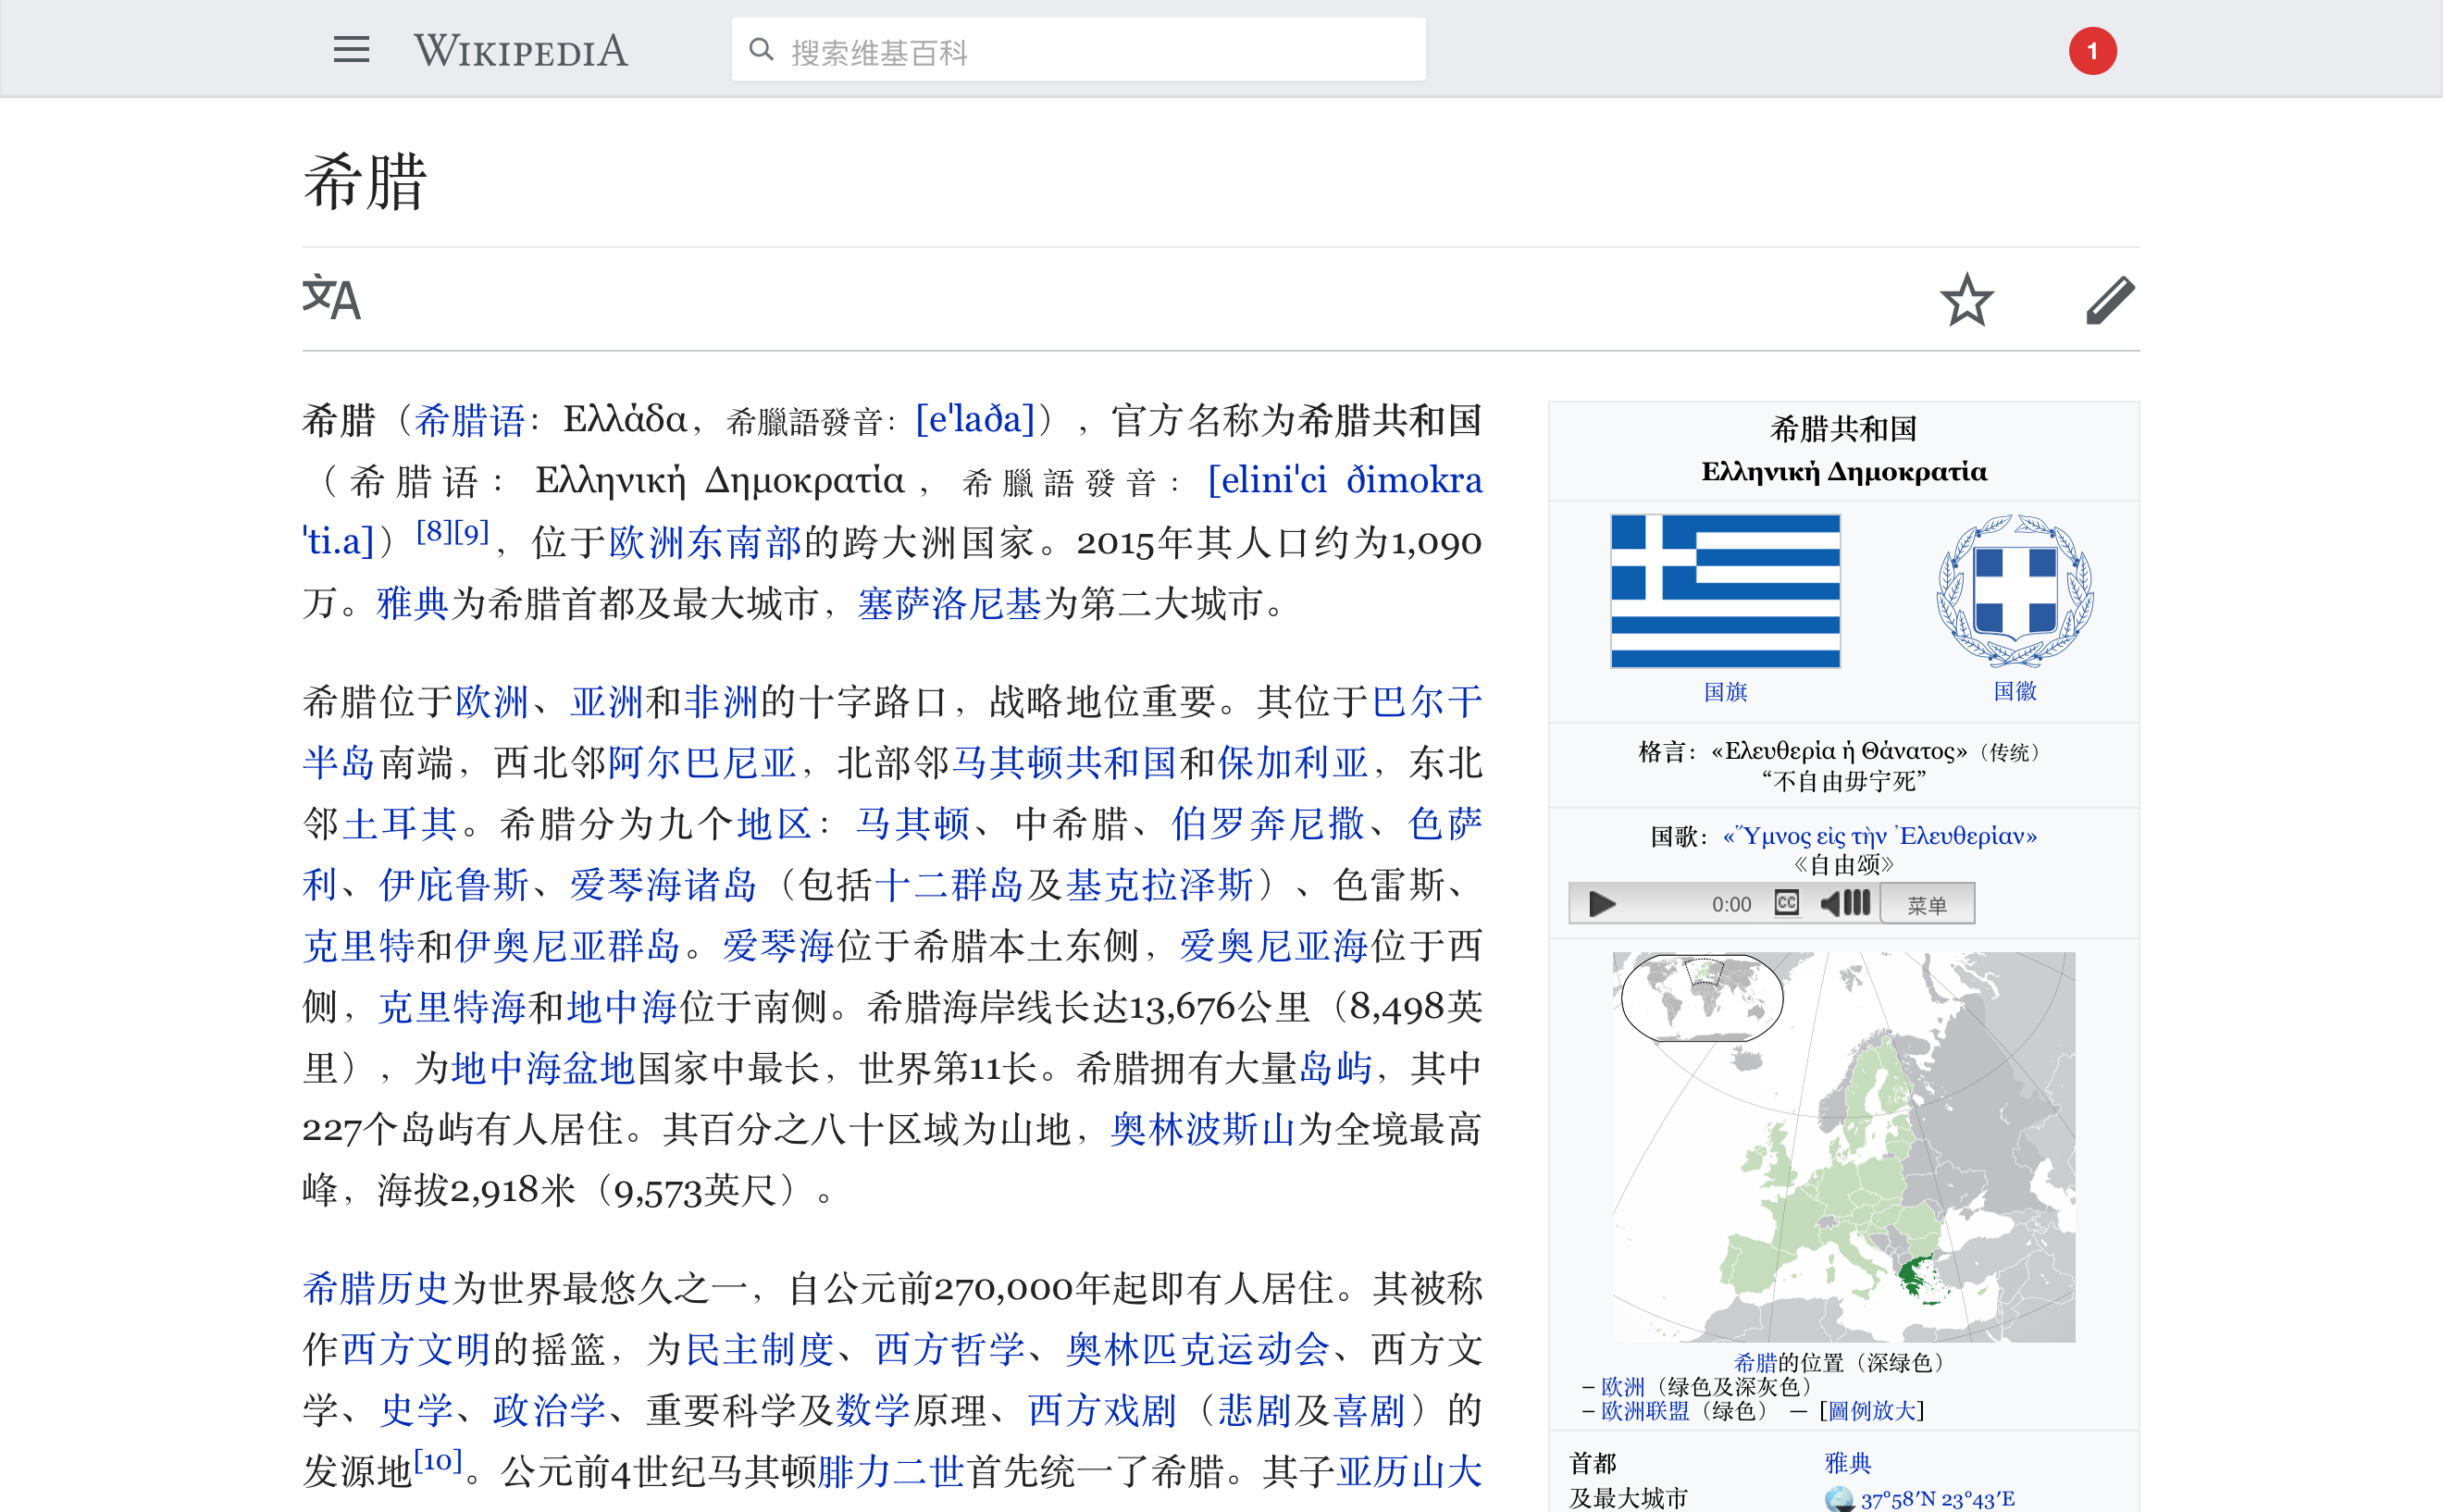Open the red notifications badge

2092,51
